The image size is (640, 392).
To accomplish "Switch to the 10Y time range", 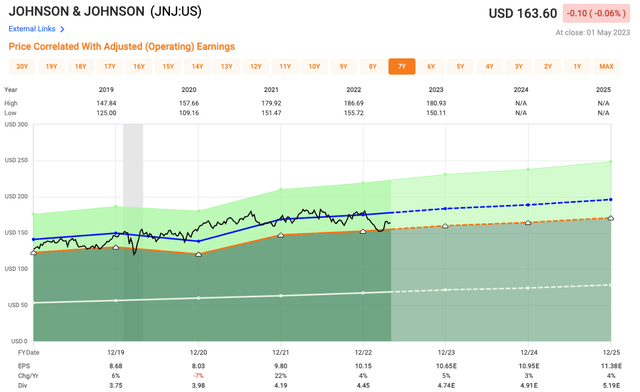I will [314, 67].
